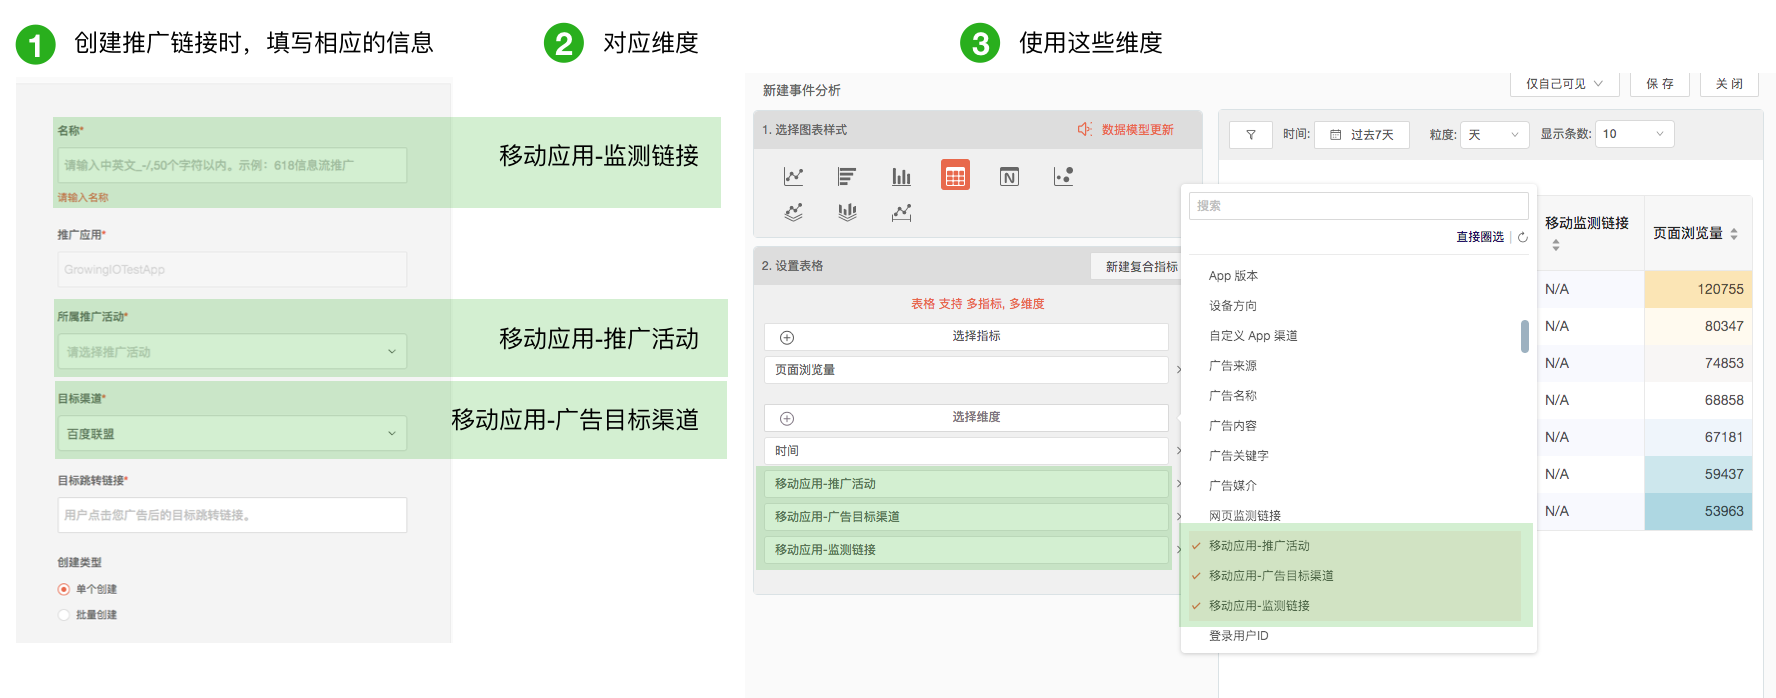Open the 粒度 granularity dropdown
1776x698 pixels.
pyautogui.click(x=1494, y=135)
